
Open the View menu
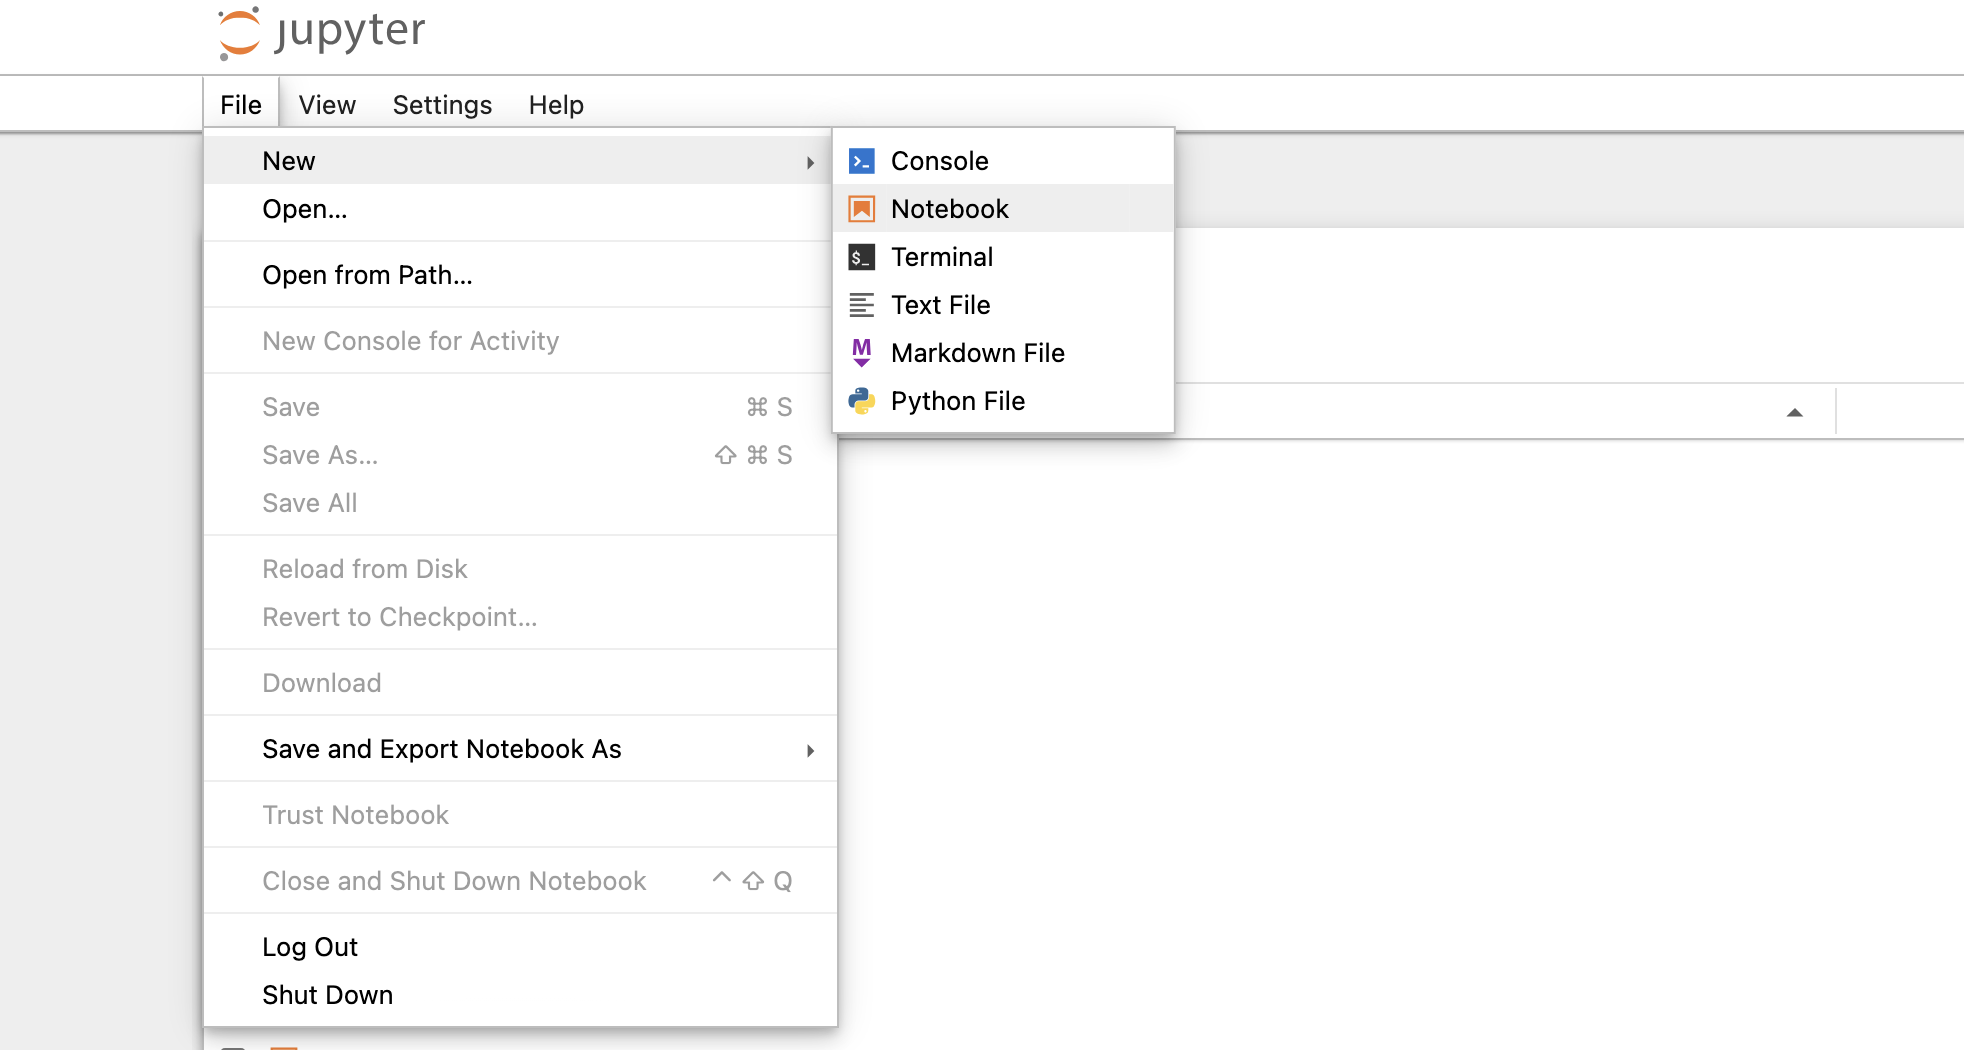point(327,105)
